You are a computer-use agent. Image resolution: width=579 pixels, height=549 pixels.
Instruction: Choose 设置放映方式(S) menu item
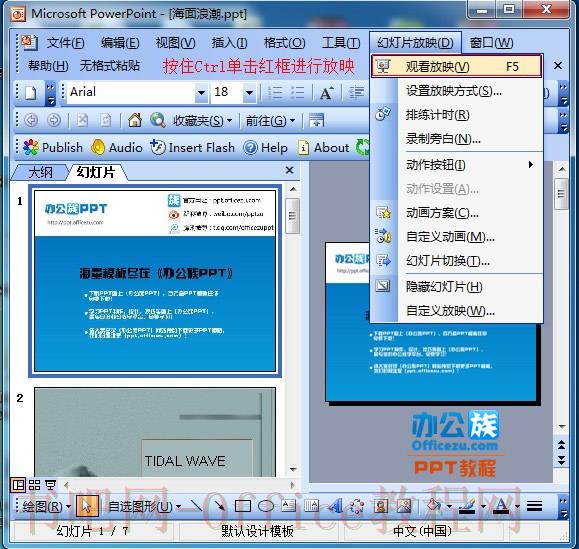(x=456, y=91)
